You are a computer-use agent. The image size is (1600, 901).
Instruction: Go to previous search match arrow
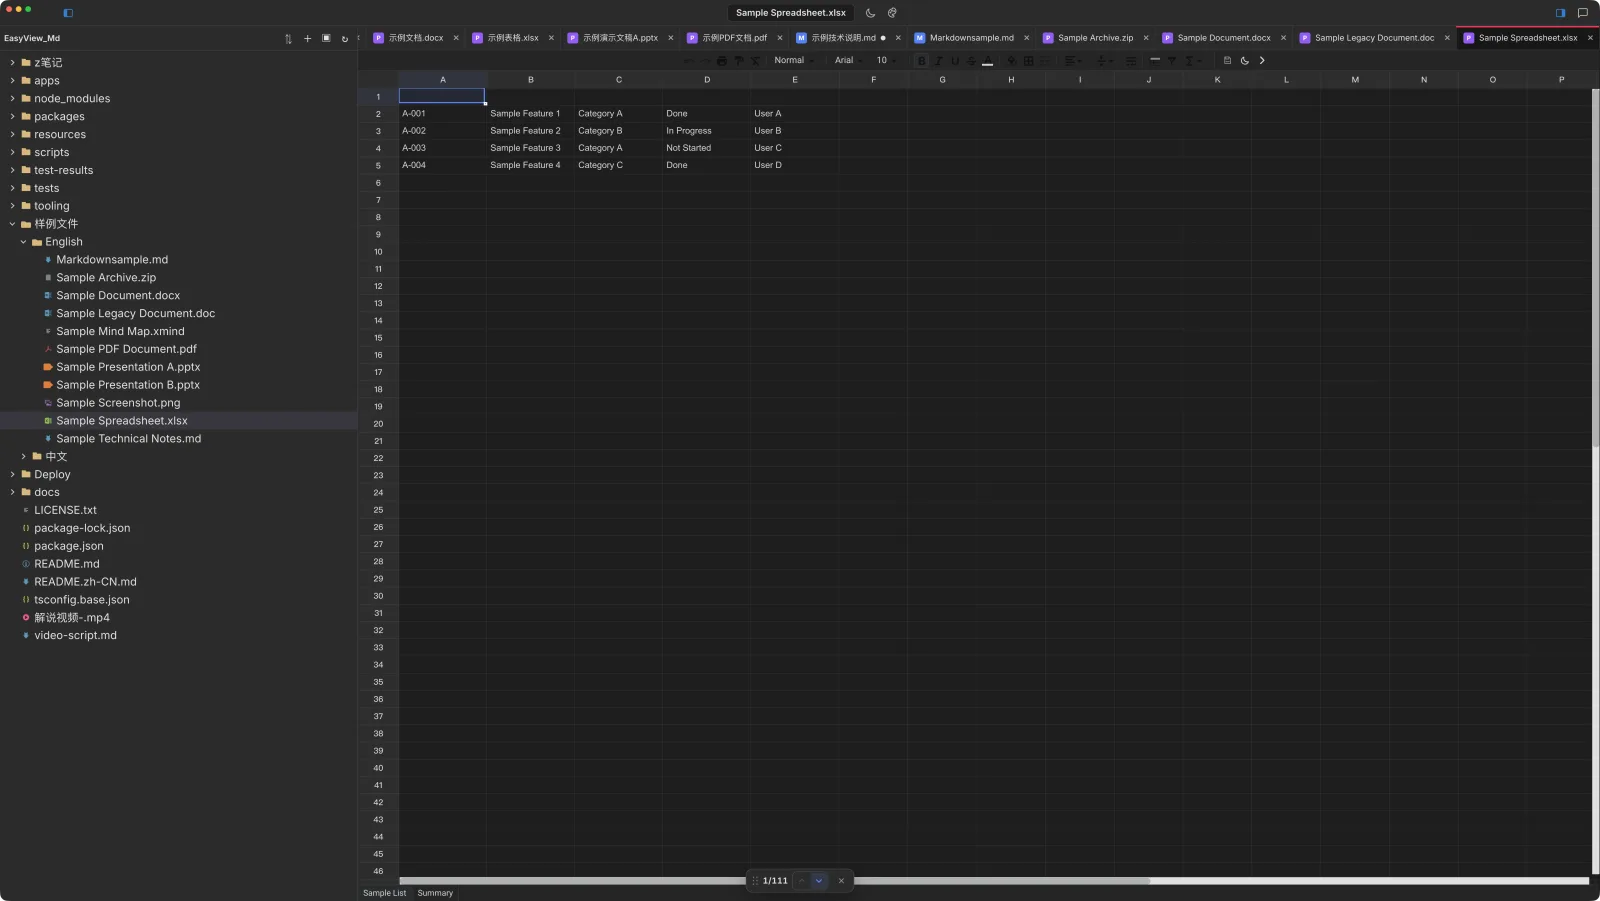click(801, 881)
